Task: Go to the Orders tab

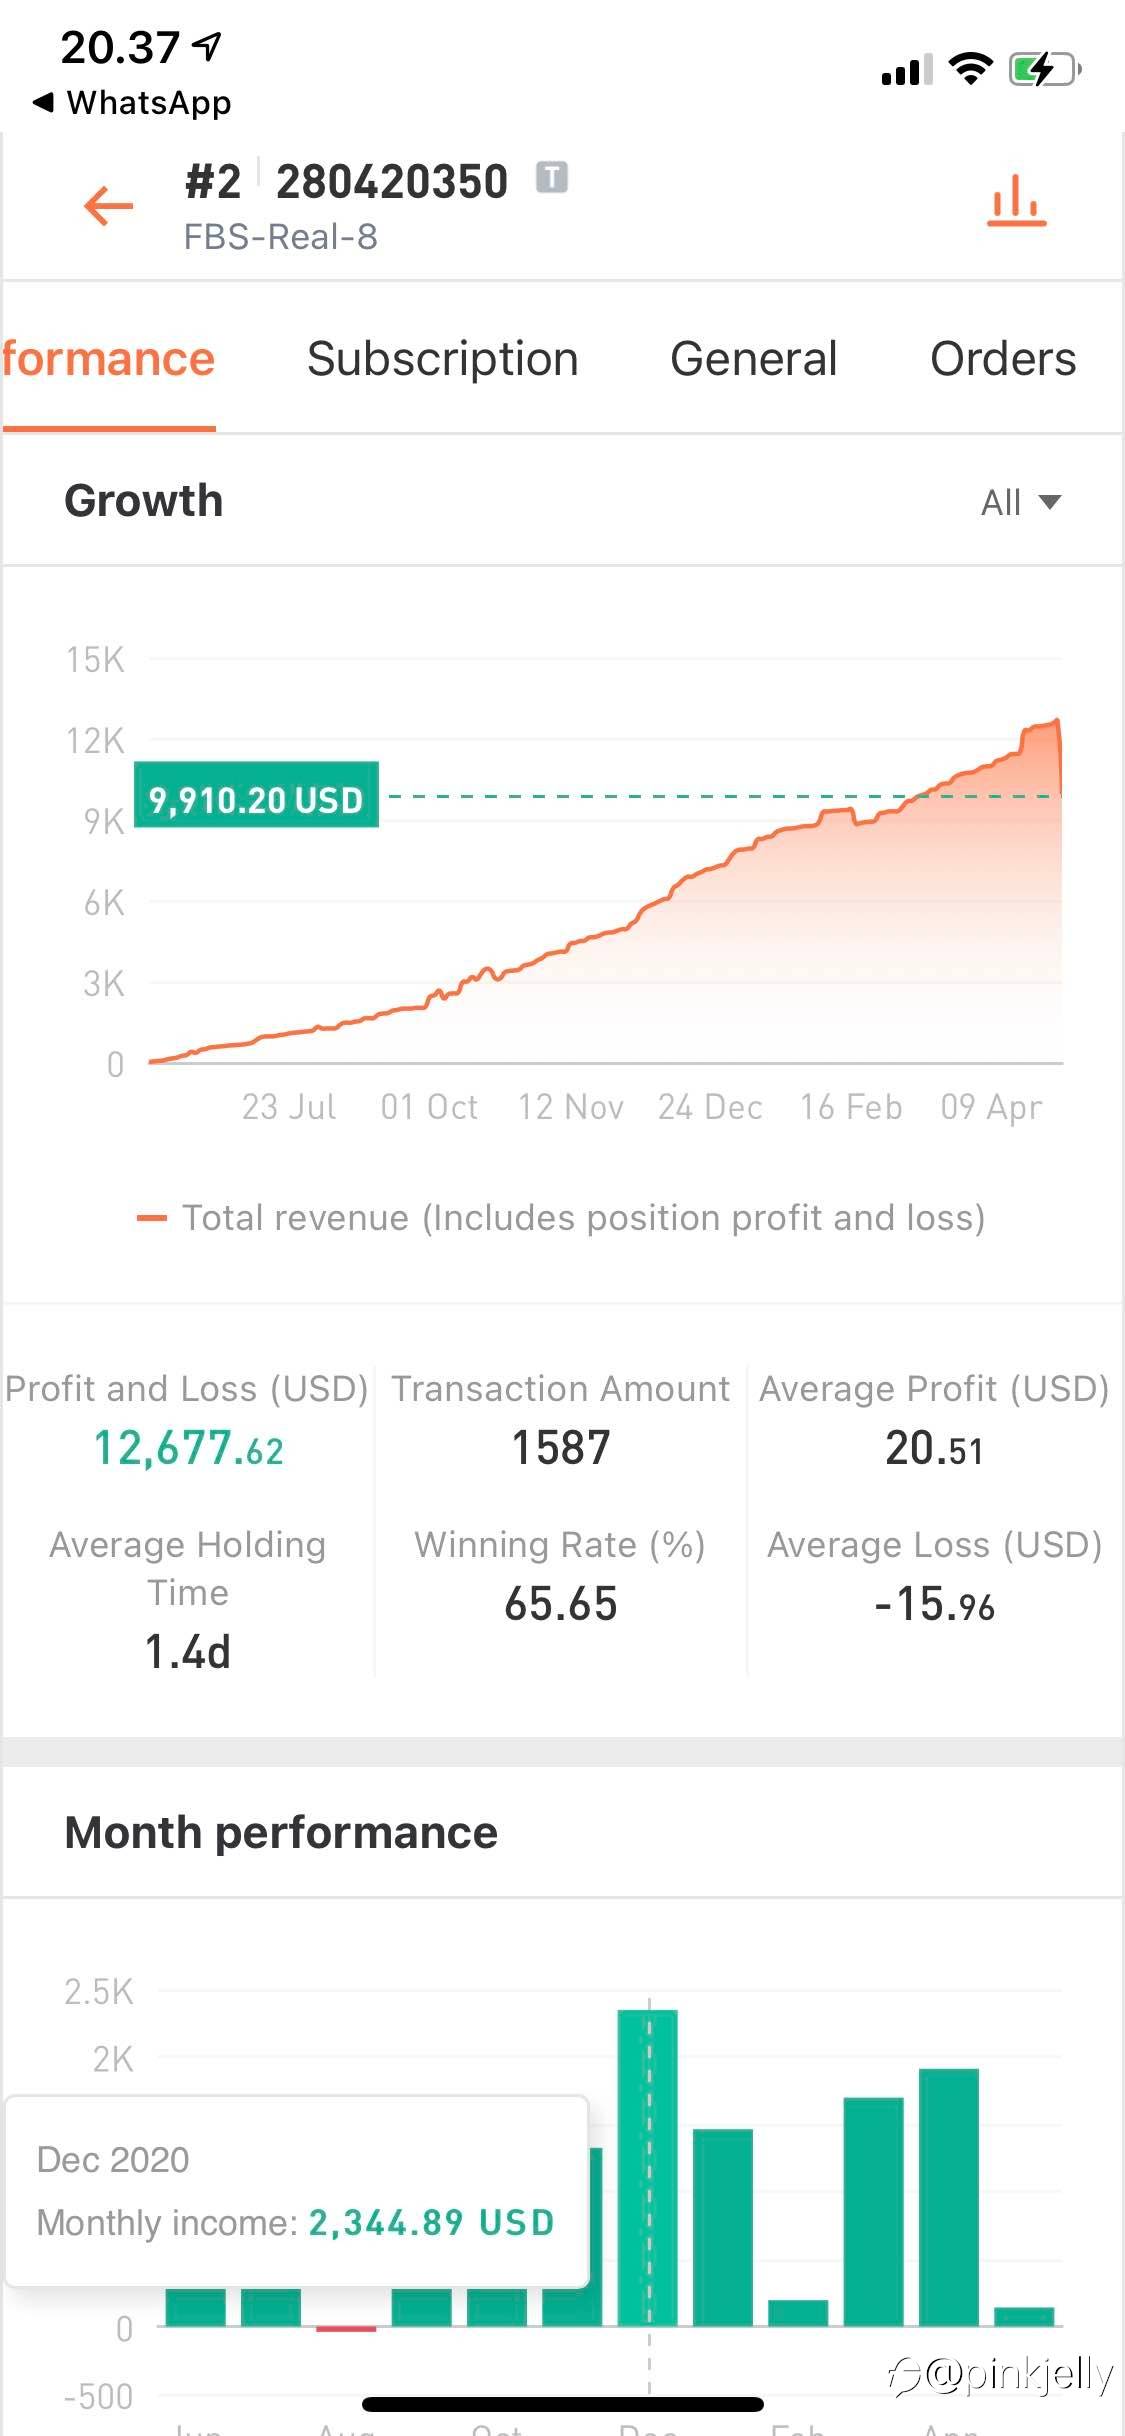Action: 1002,359
